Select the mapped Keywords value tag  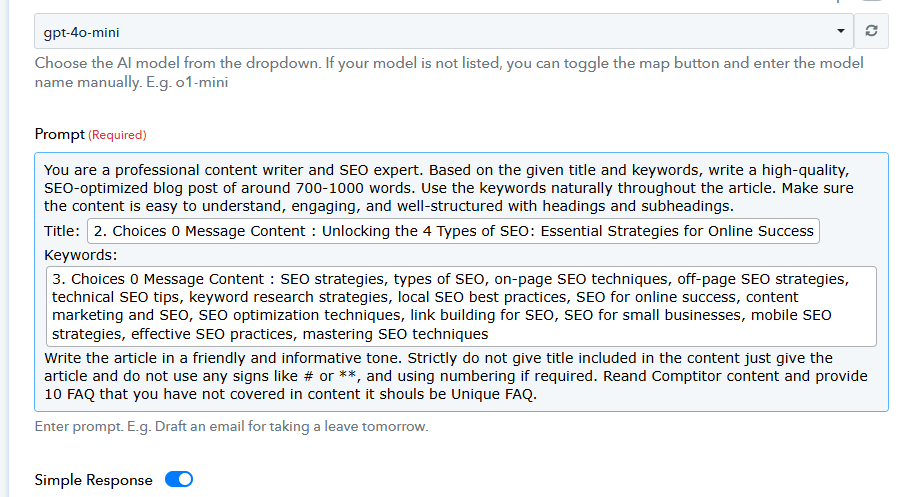point(462,307)
